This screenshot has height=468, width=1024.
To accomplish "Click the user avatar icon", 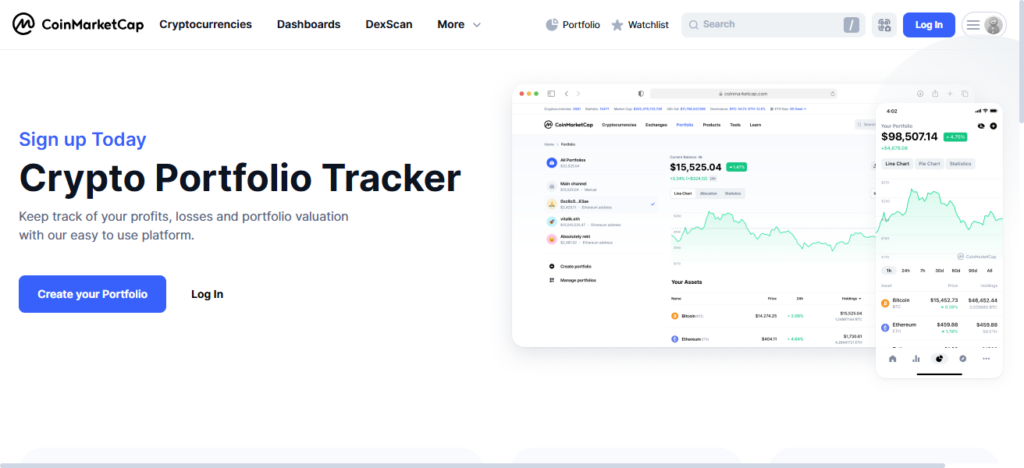I will [993, 25].
